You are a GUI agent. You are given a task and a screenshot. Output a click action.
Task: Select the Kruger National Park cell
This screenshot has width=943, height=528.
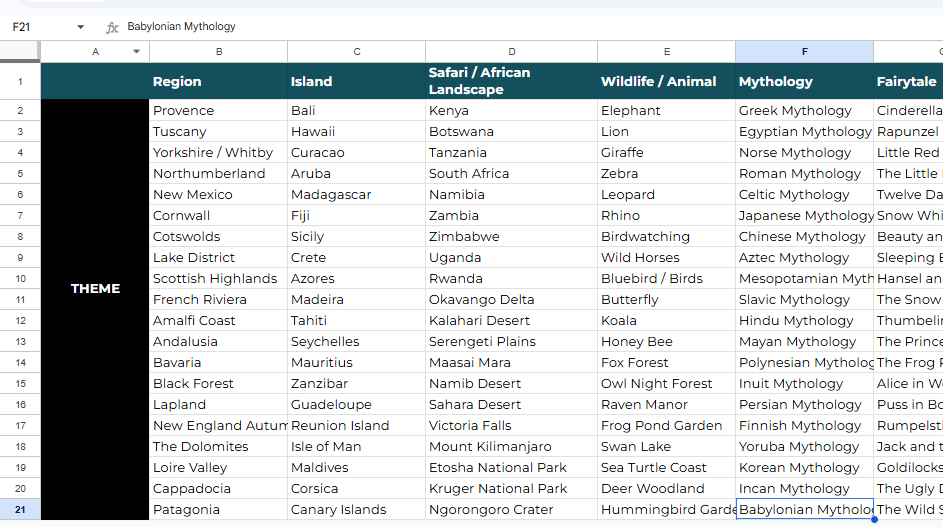coord(512,488)
